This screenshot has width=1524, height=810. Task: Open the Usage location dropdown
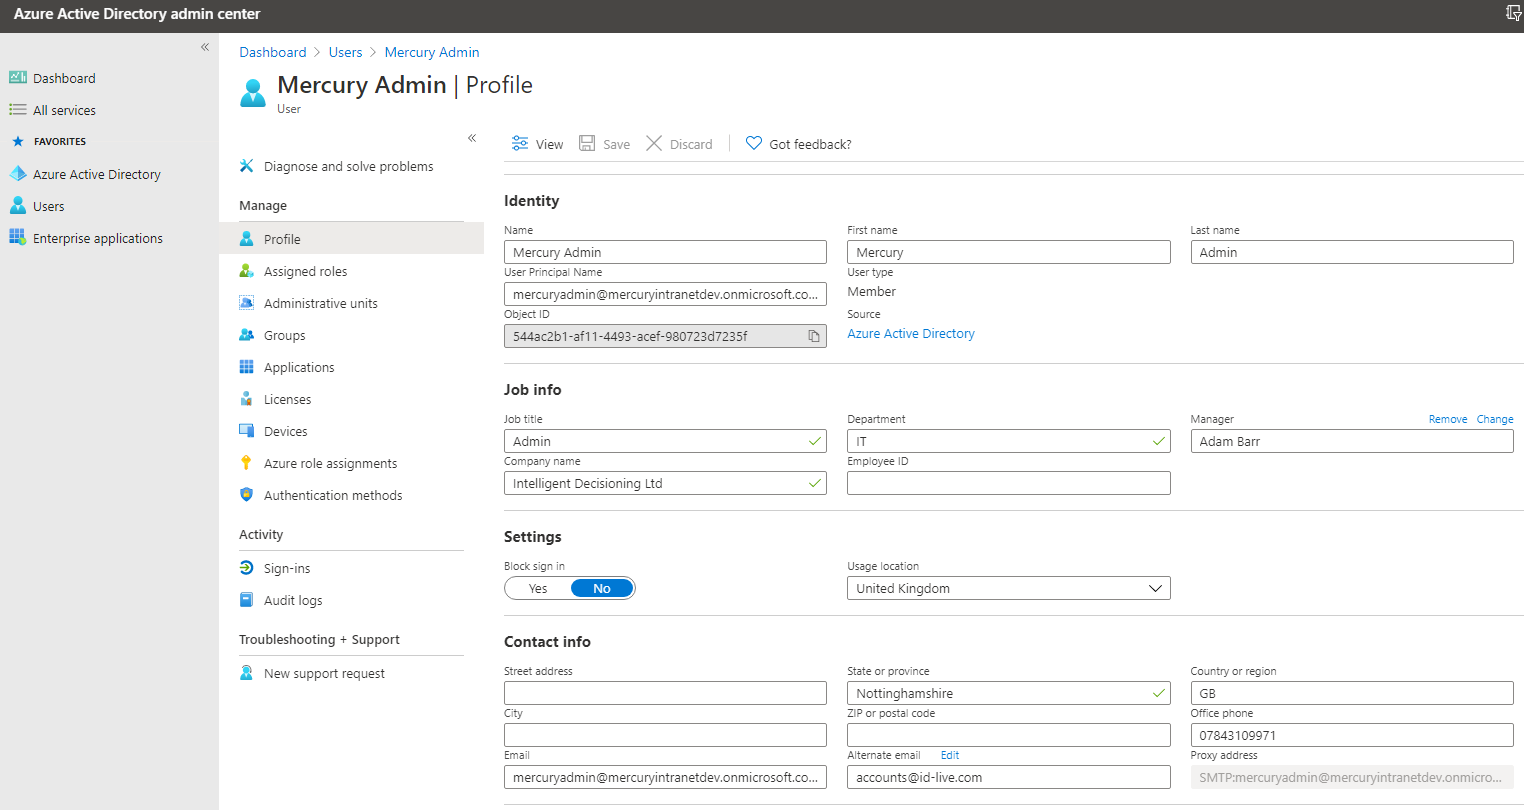pos(1008,588)
